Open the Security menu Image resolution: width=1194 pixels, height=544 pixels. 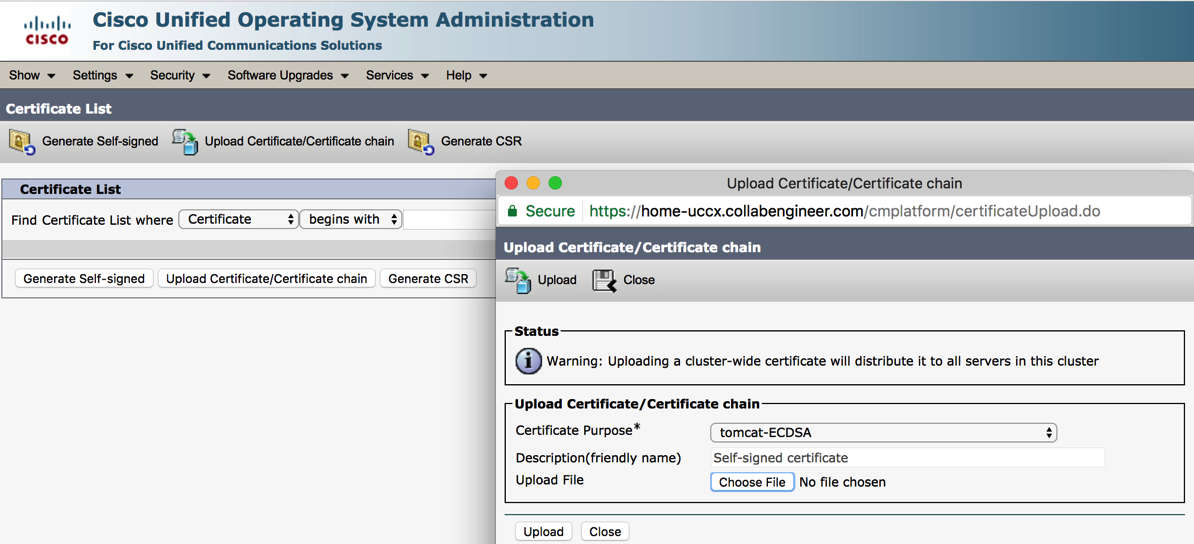180,75
